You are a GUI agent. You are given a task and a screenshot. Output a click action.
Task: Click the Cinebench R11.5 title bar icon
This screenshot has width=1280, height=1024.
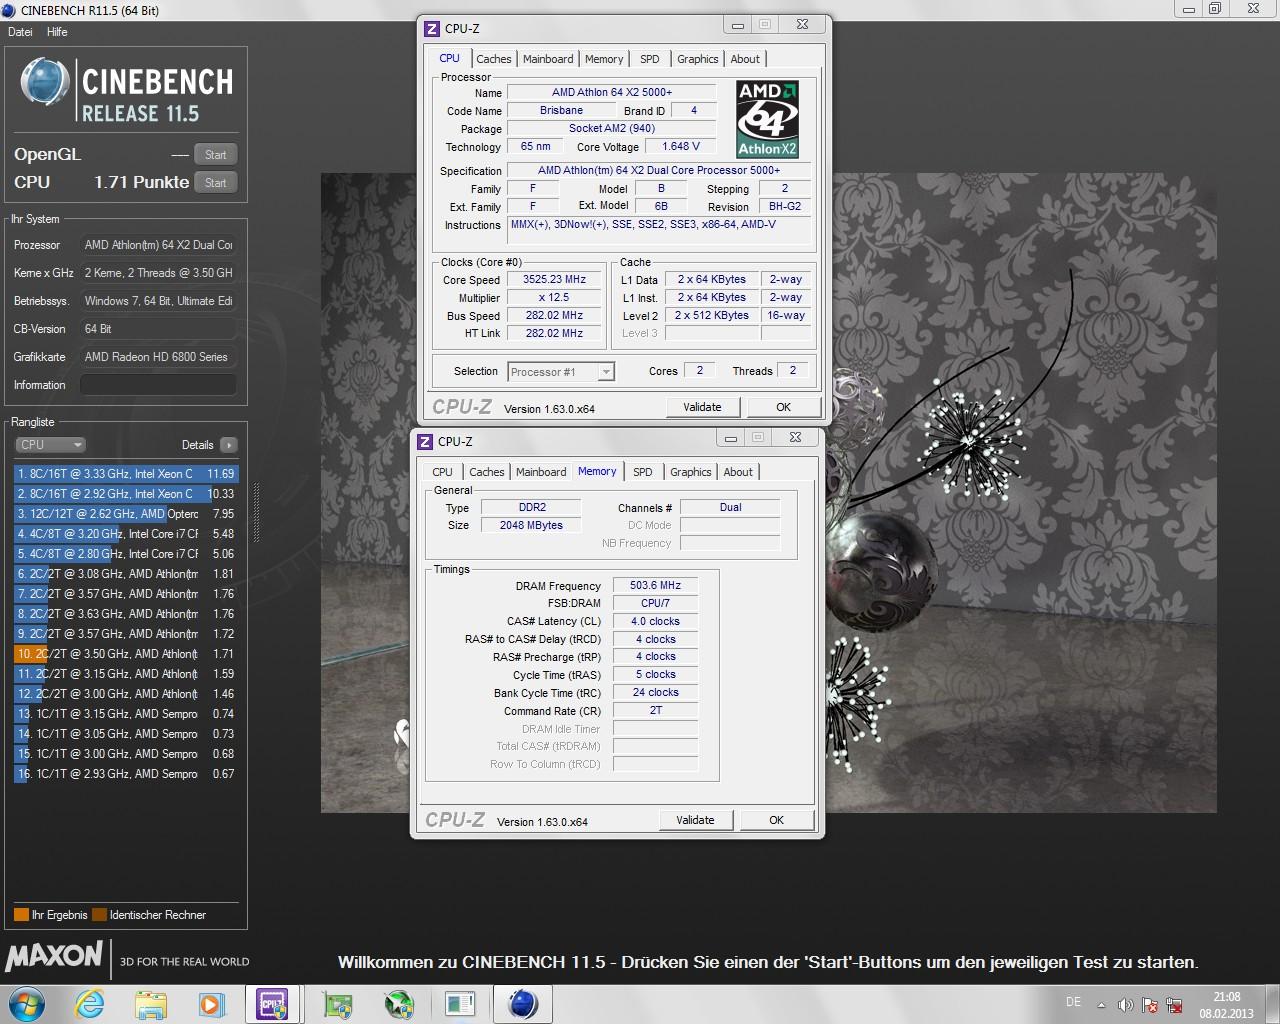coord(9,10)
